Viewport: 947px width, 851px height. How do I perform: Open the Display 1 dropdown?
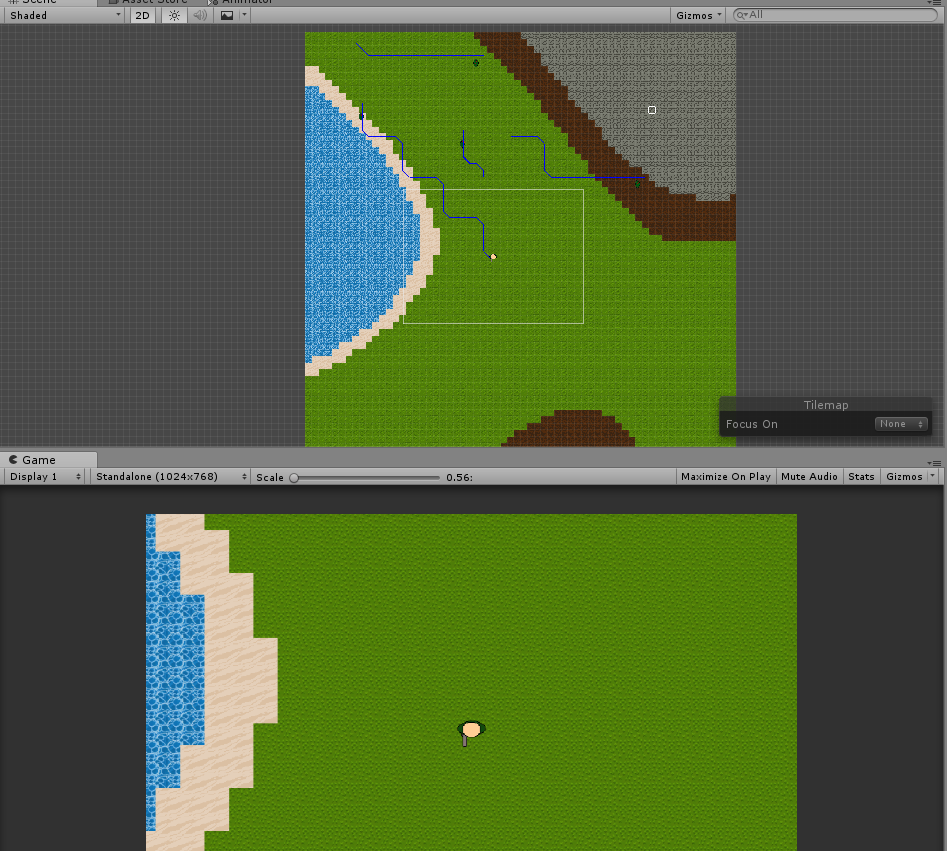pos(46,477)
